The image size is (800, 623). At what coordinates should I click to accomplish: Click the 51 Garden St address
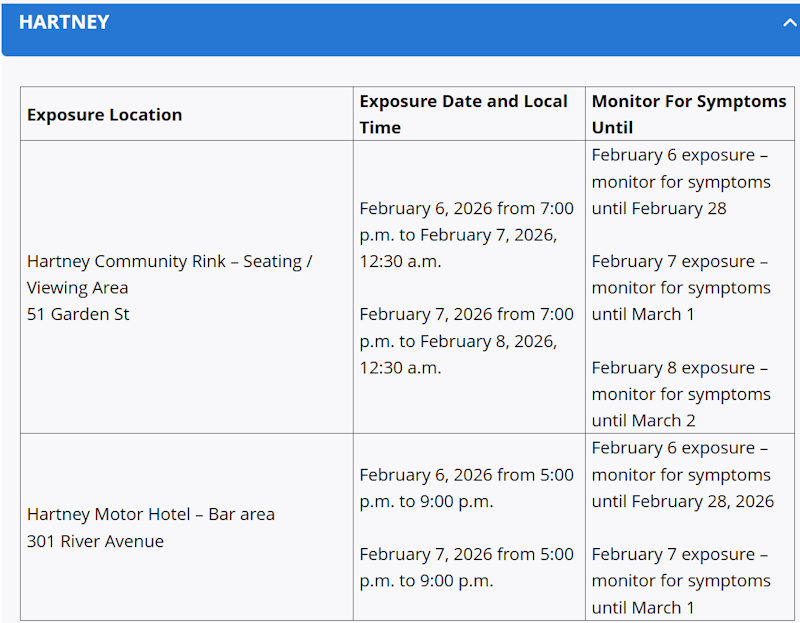click(78, 314)
